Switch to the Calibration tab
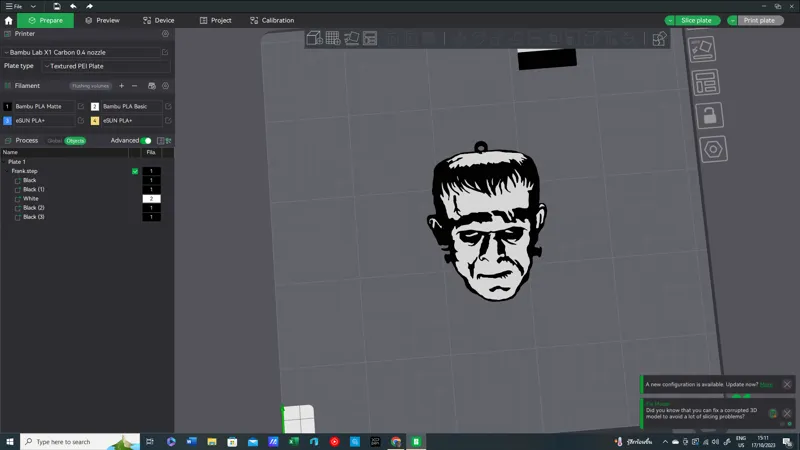 tap(272, 20)
